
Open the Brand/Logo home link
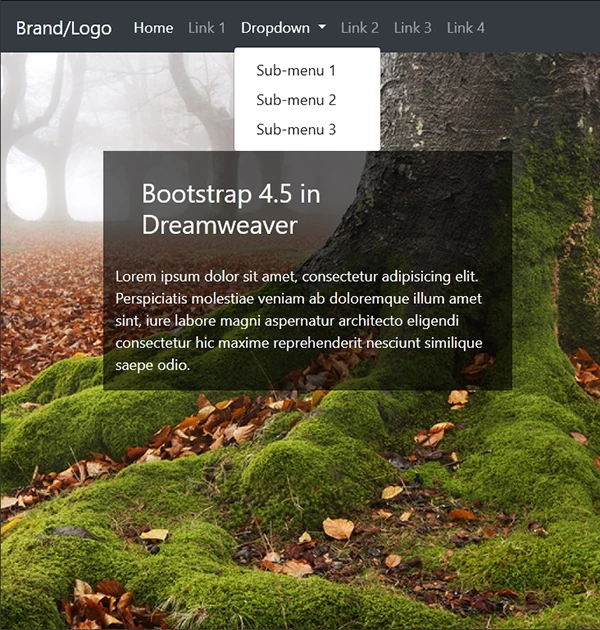pos(63,29)
